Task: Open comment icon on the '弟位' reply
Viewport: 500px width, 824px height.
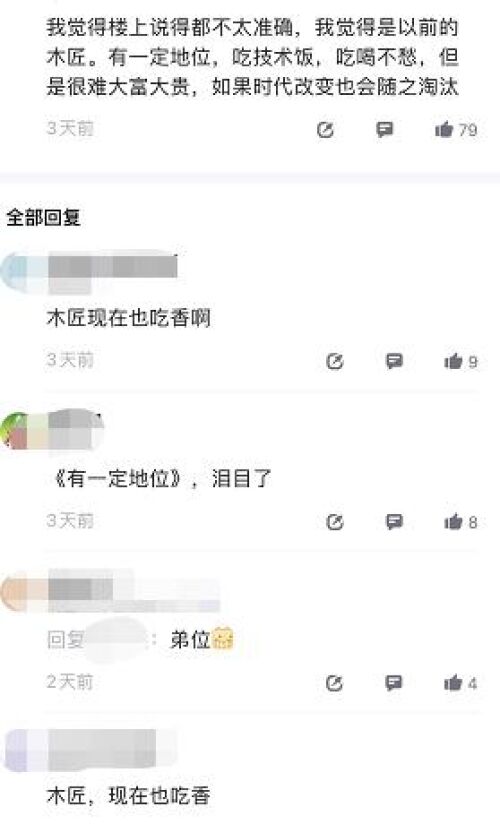Action: (x=394, y=683)
